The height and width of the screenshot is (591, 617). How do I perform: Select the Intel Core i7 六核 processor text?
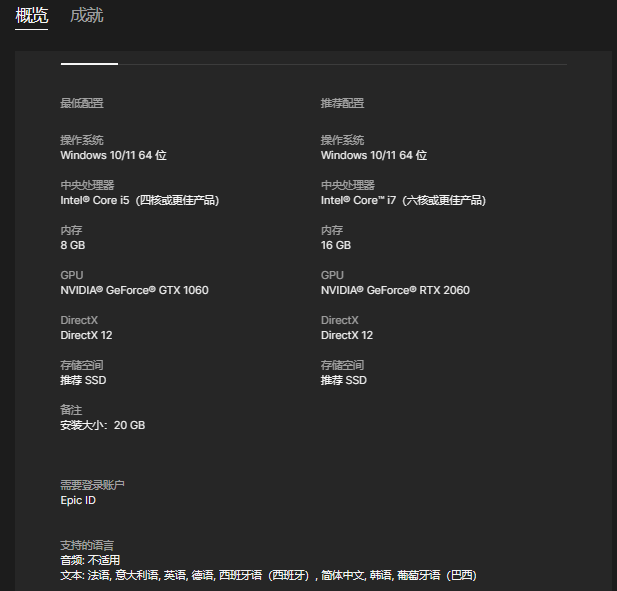pyautogui.click(x=404, y=200)
